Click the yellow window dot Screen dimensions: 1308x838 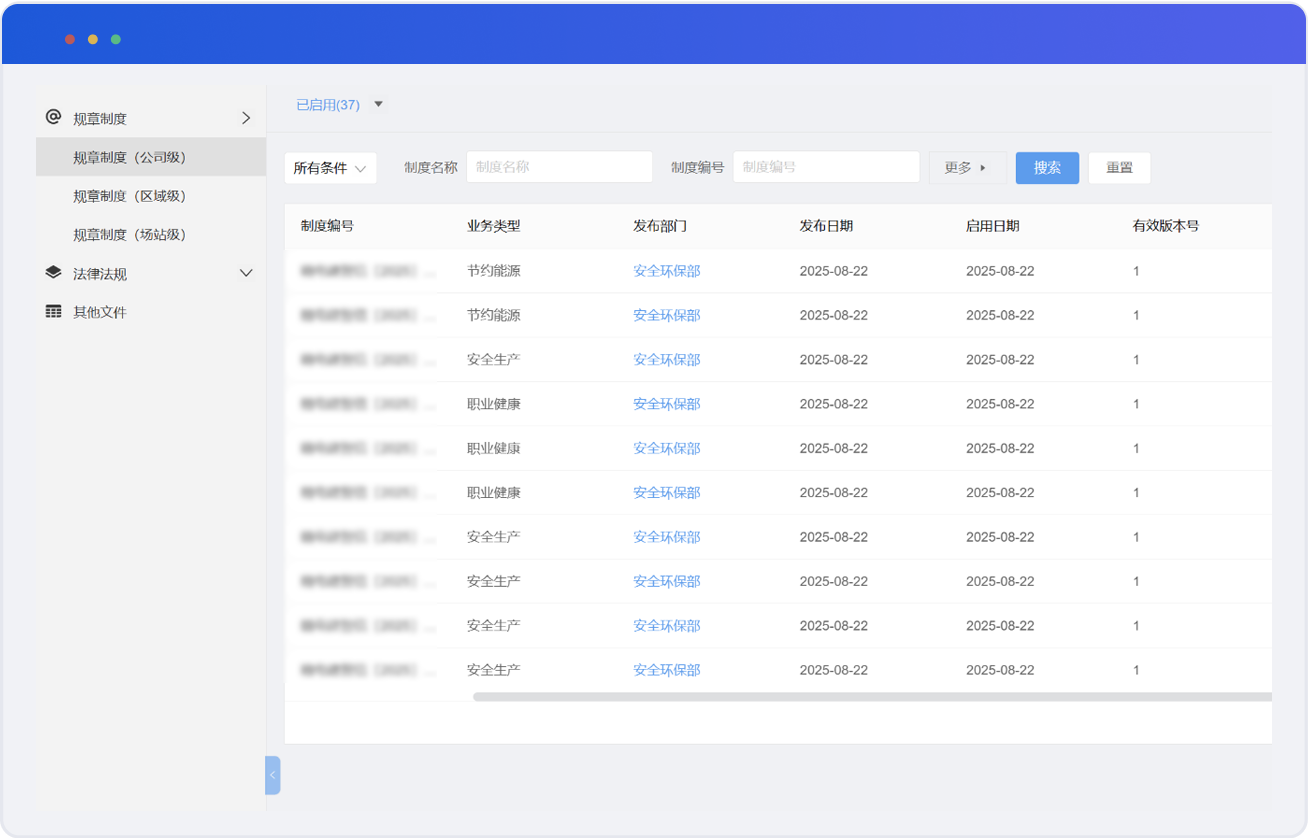(x=93, y=39)
